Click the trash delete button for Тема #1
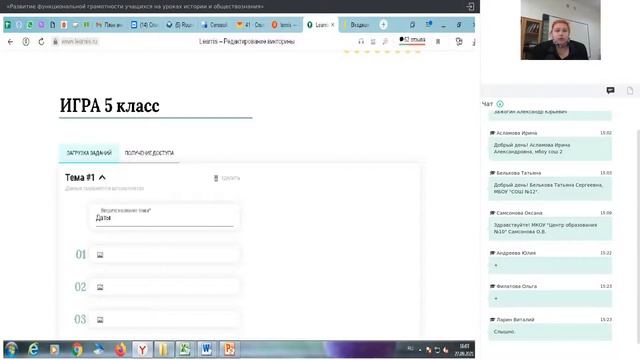This screenshot has height=360, width=640. 227,178
